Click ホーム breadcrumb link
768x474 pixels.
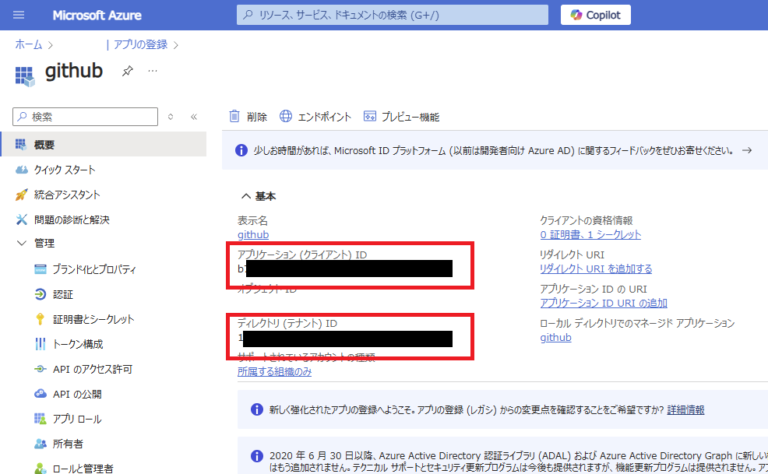27,44
